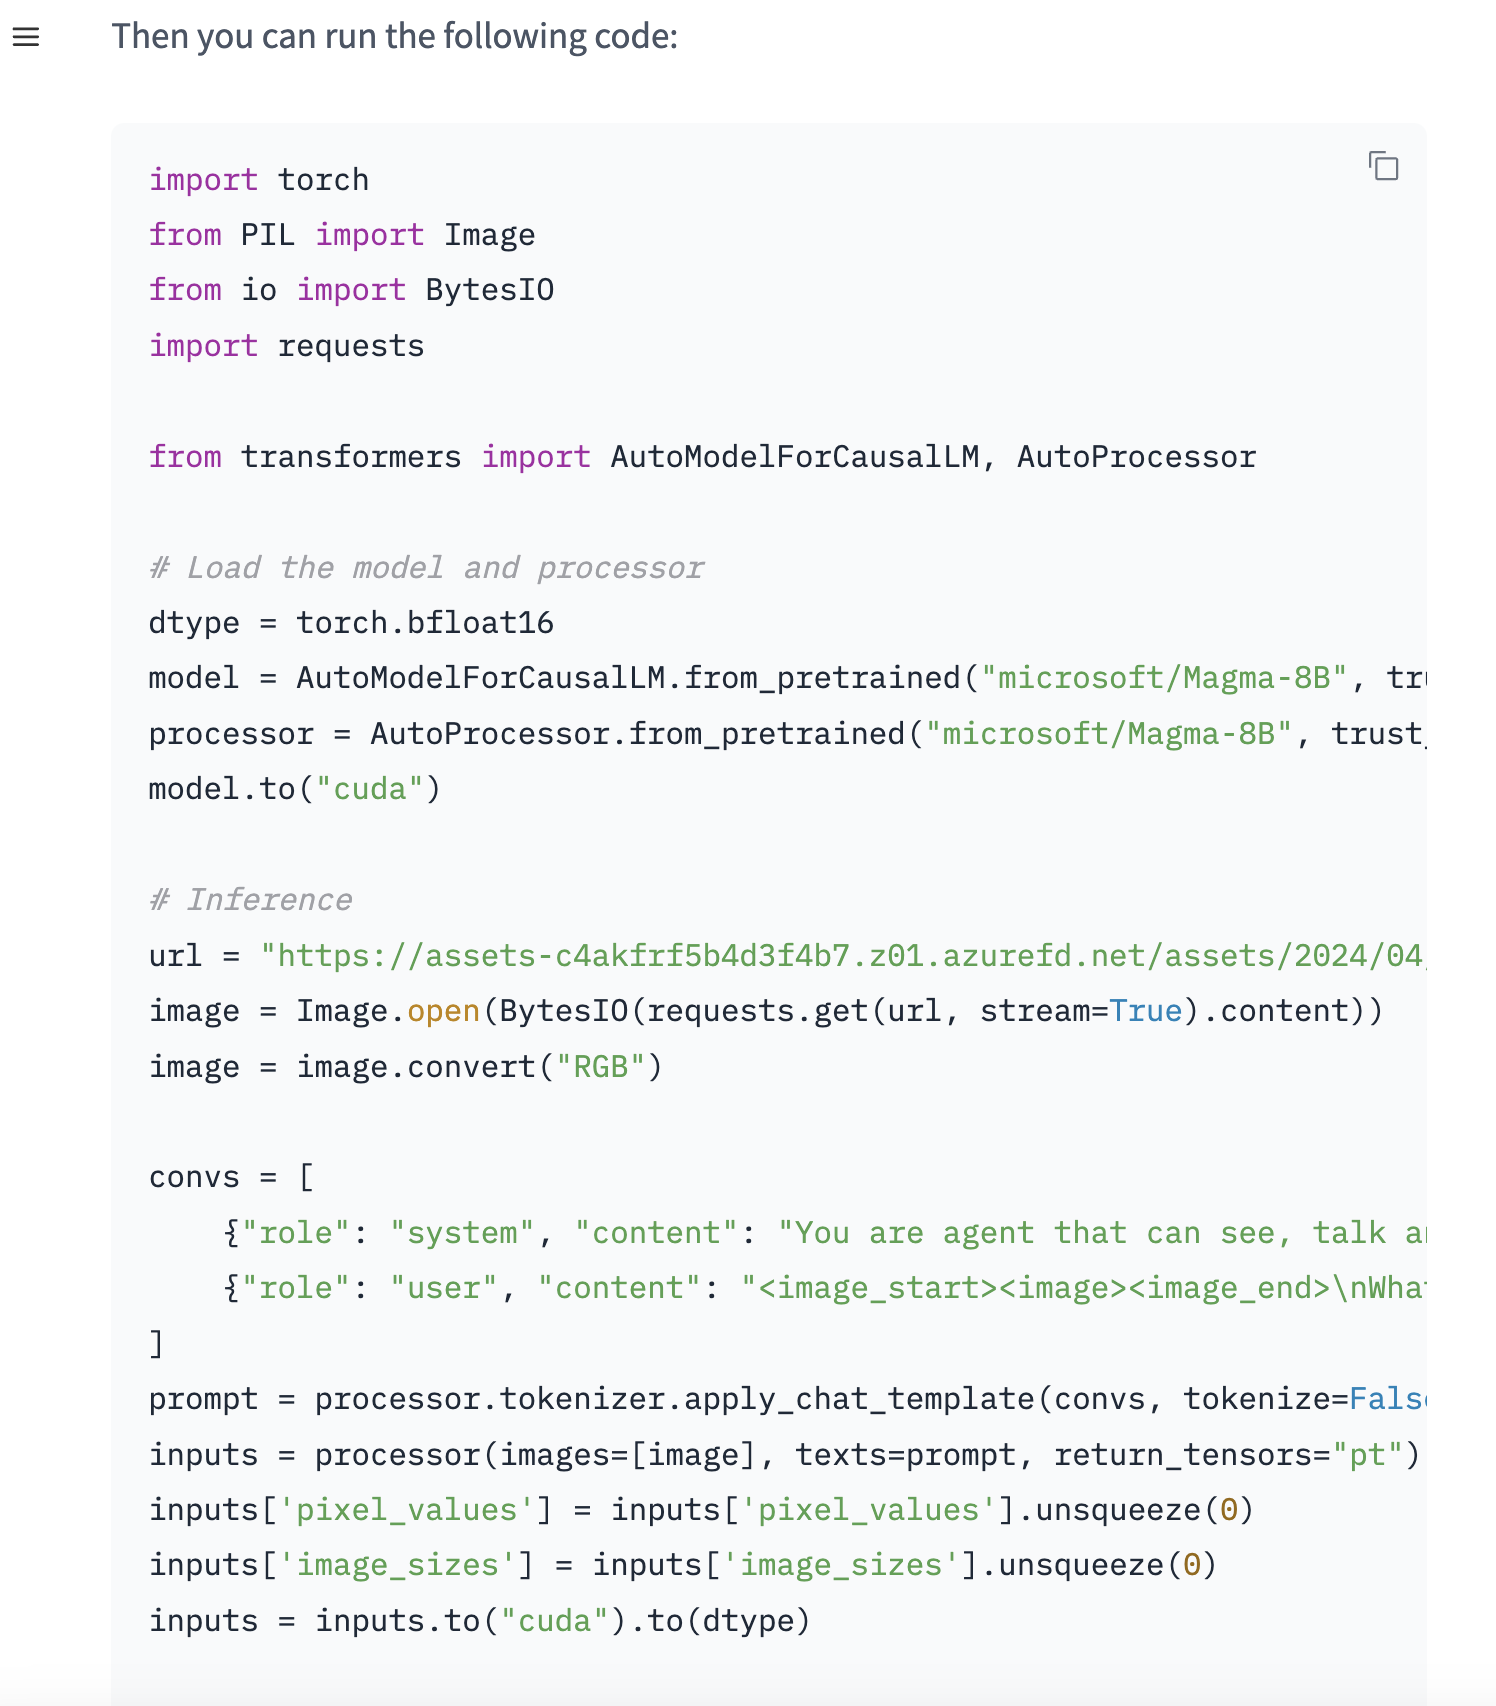Click the "from io import BytesIO" line

pos(350,290)
